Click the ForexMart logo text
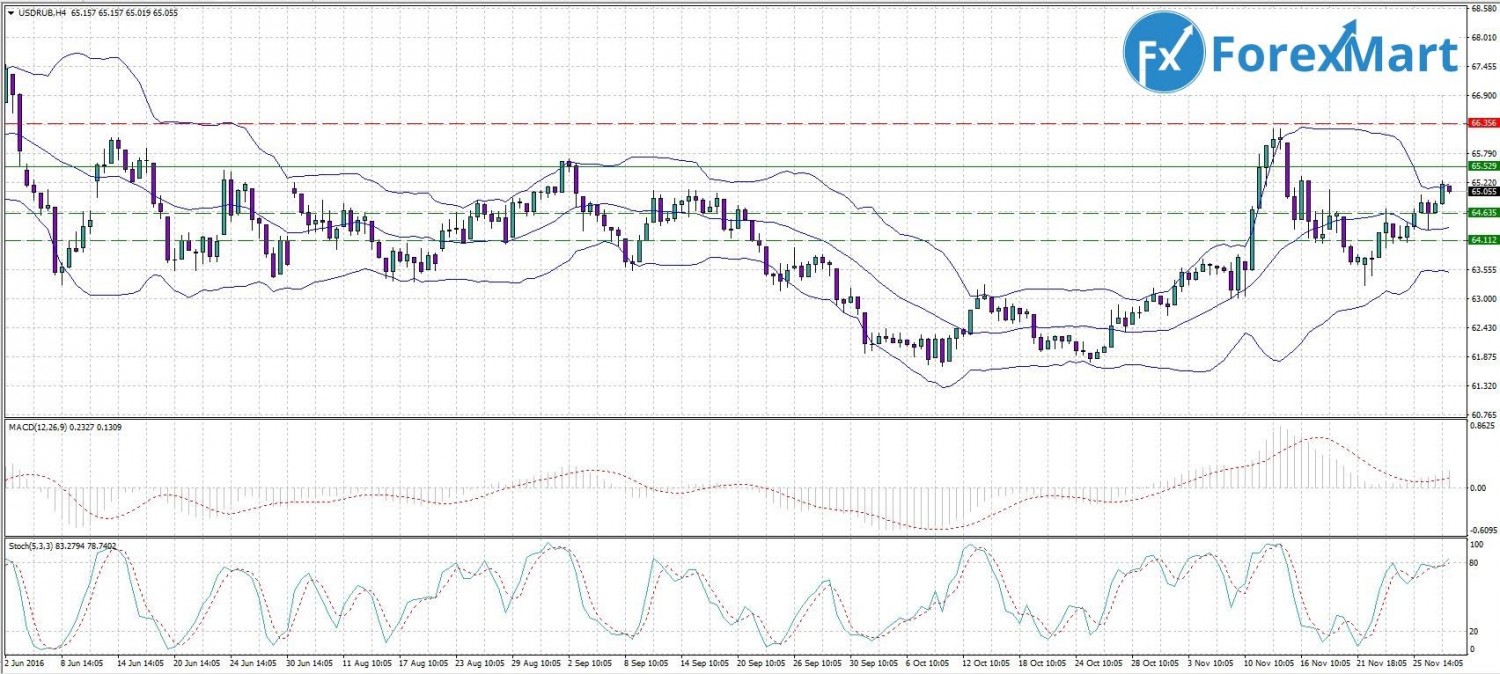Viewport: 1500px width, 674px height. 1334,54
